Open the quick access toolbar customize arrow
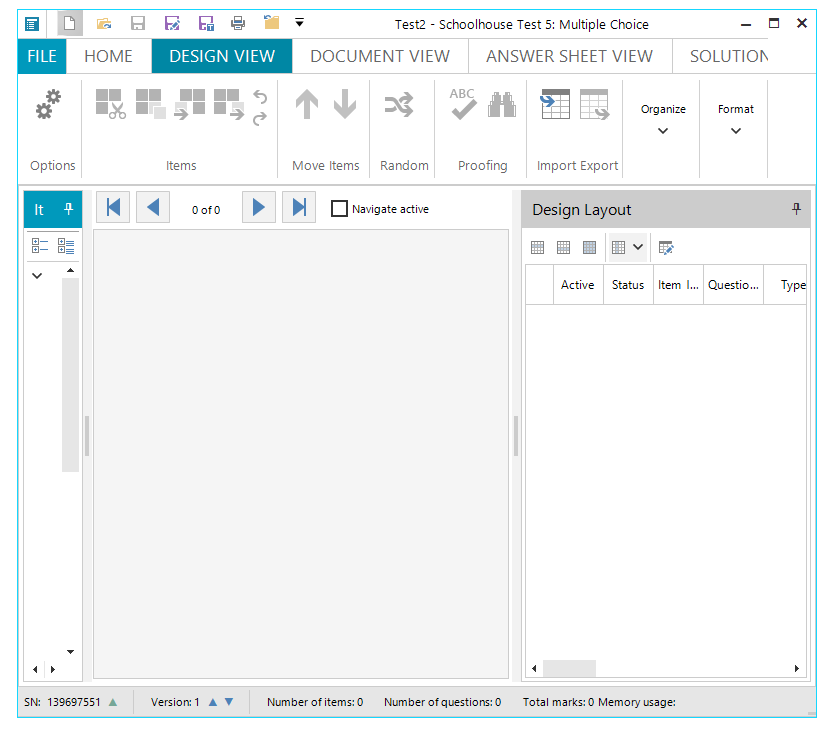 (299, 23)
